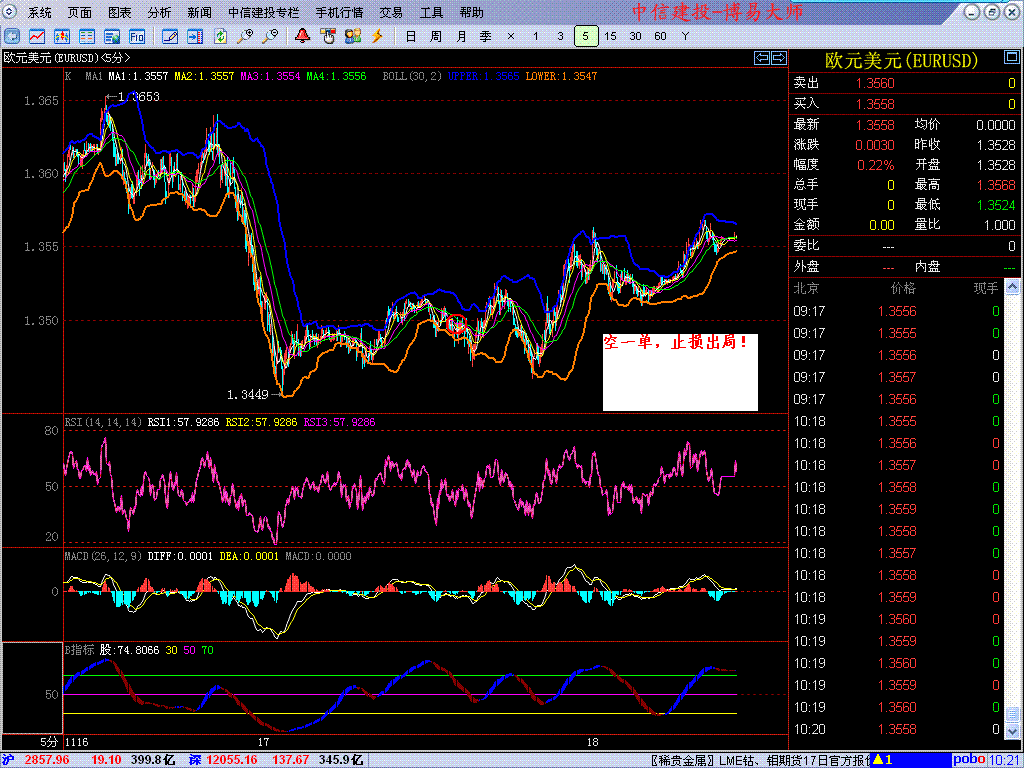1024x768 pixels.
Task: Open the 新闻 menu
Action: (x=199, y=12)
